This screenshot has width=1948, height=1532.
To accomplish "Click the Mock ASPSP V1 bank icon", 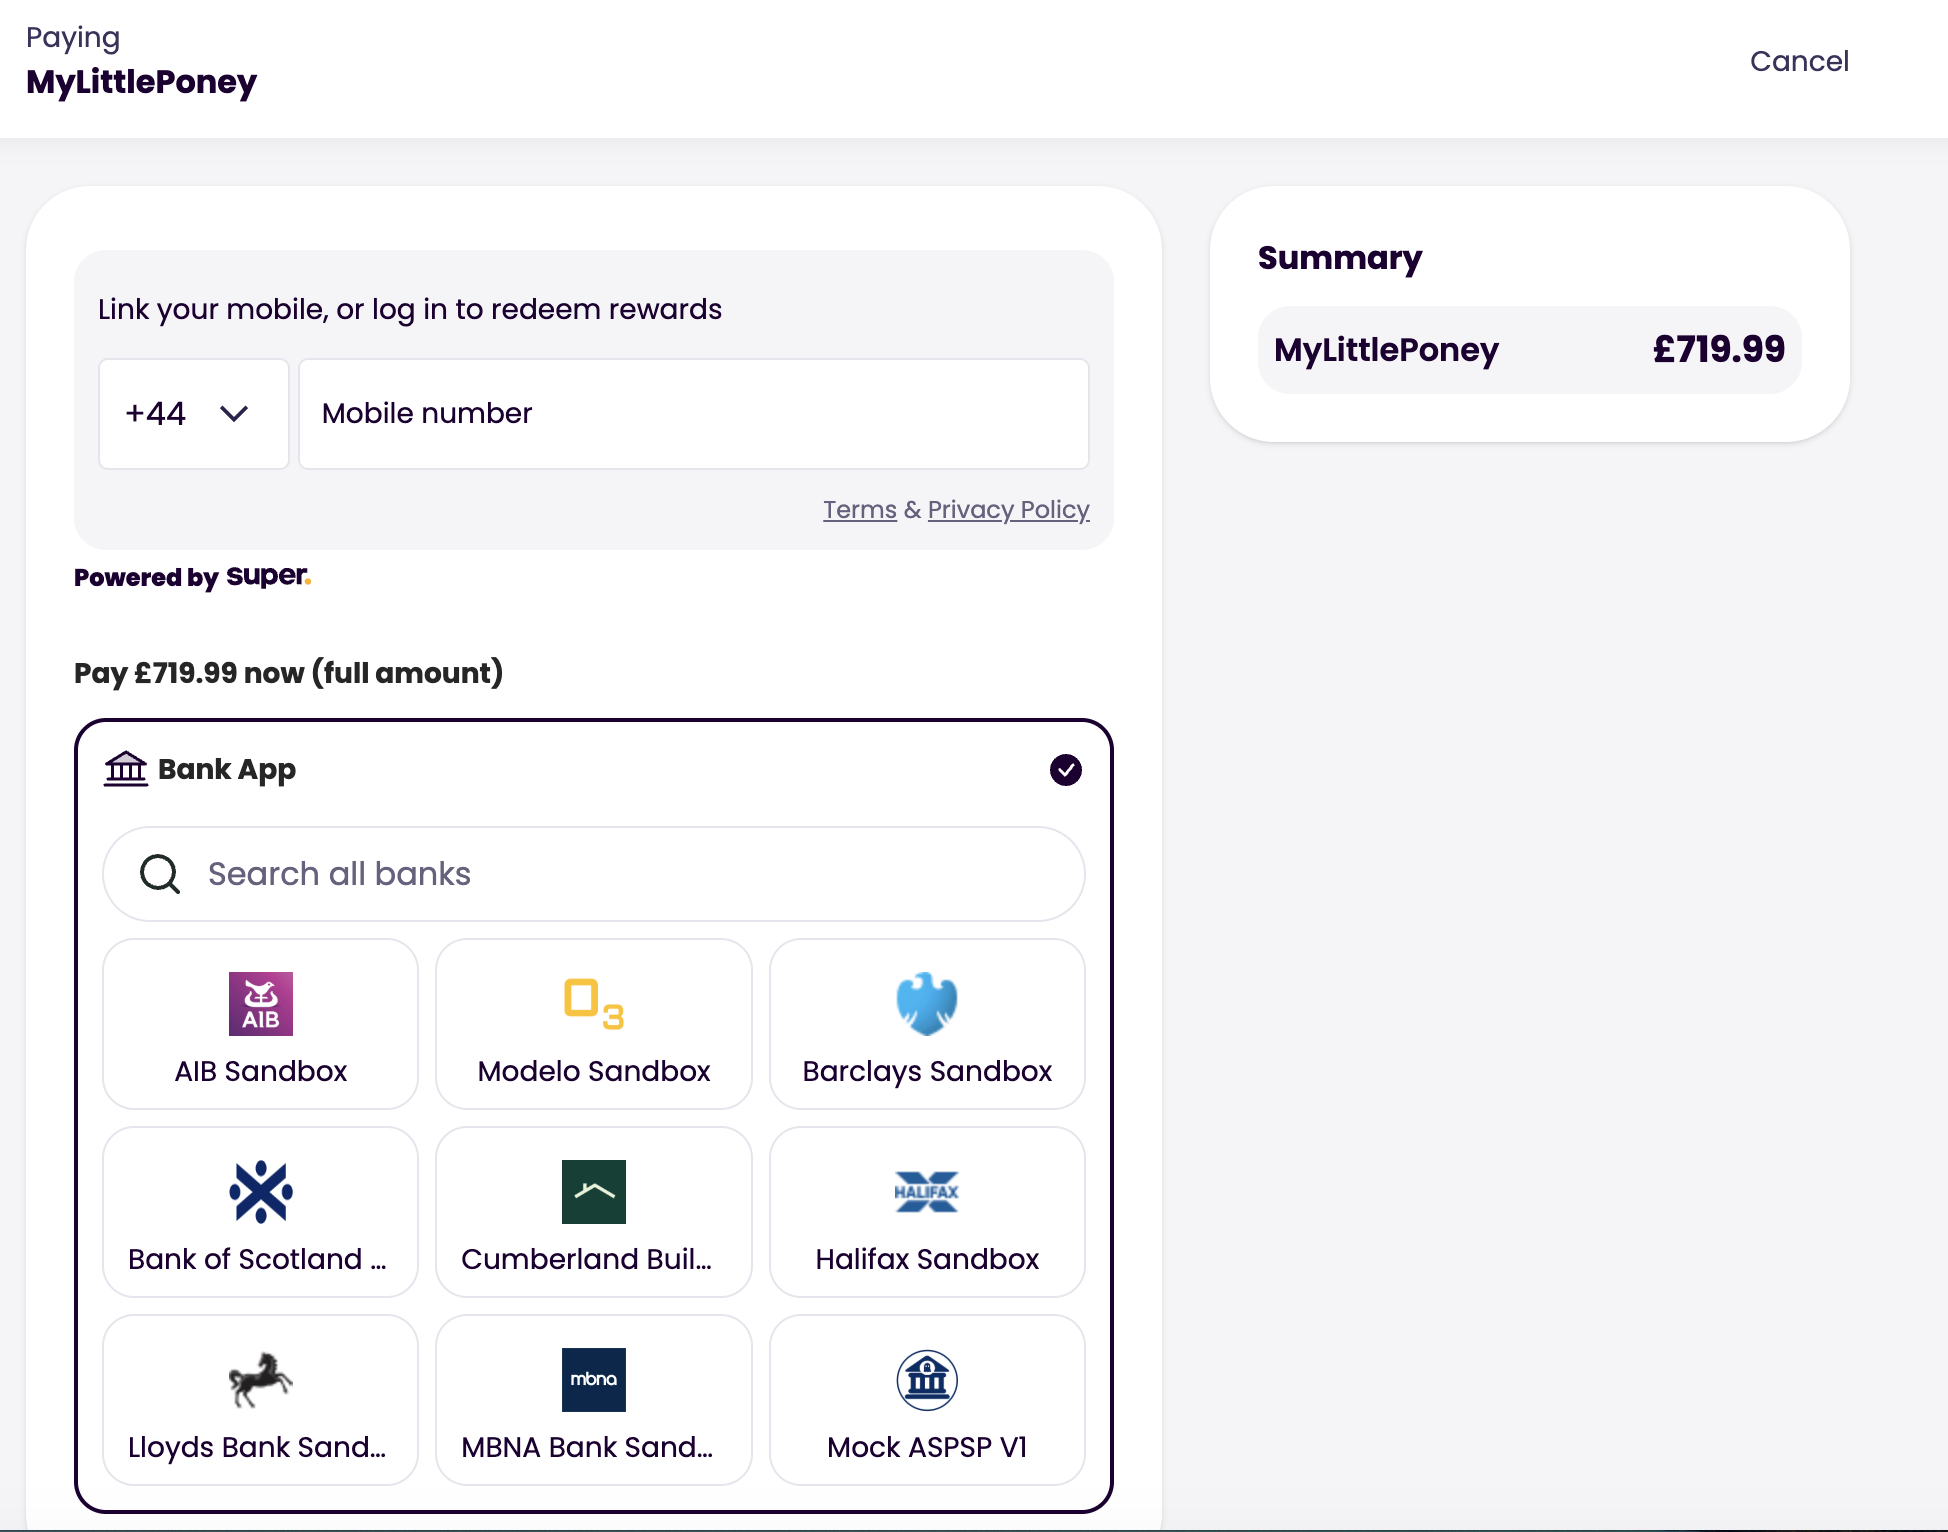I will pyautogui.click(x=927, y=1379).
